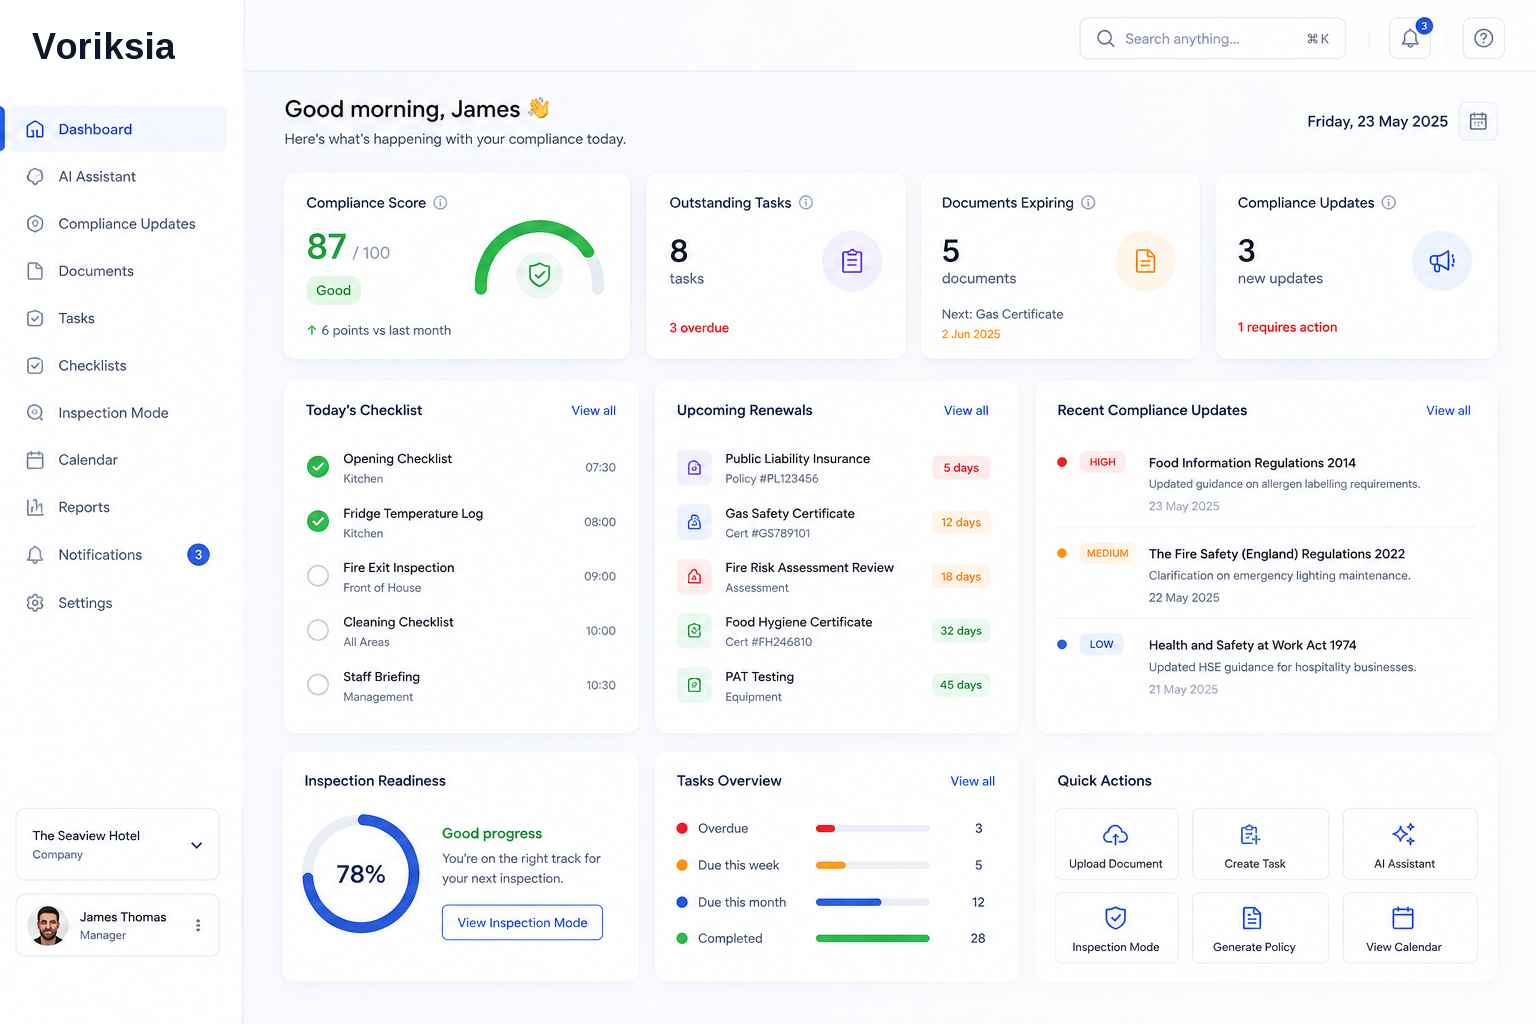1536x1024 pixels.
Task: Open Food Information Regulations 2014 update
Action: 1252,463
